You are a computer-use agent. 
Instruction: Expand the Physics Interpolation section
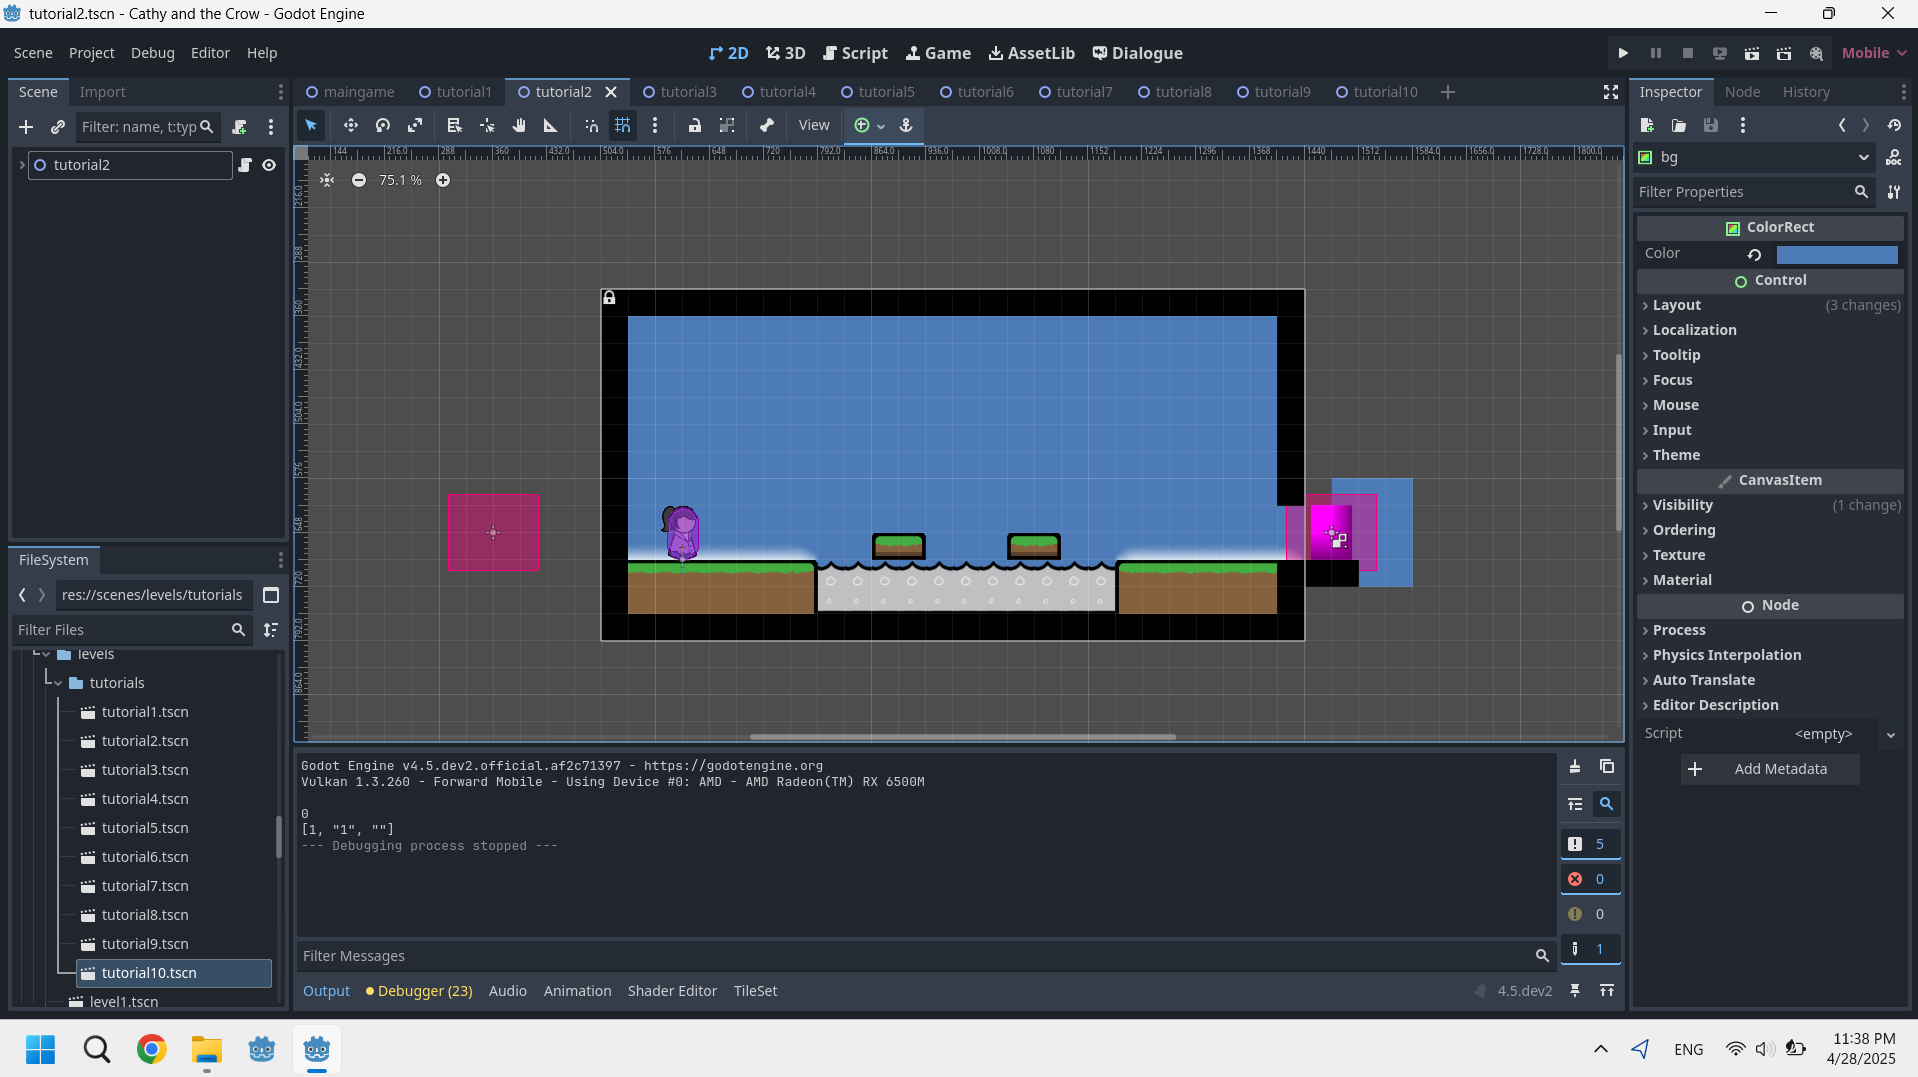tap(1770, 655)
